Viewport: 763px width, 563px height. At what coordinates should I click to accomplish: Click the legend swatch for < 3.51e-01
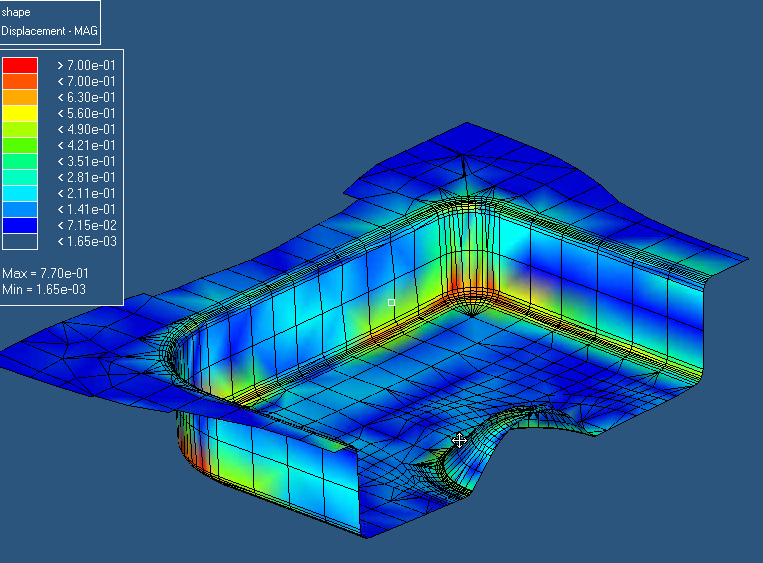pos(20,161)
